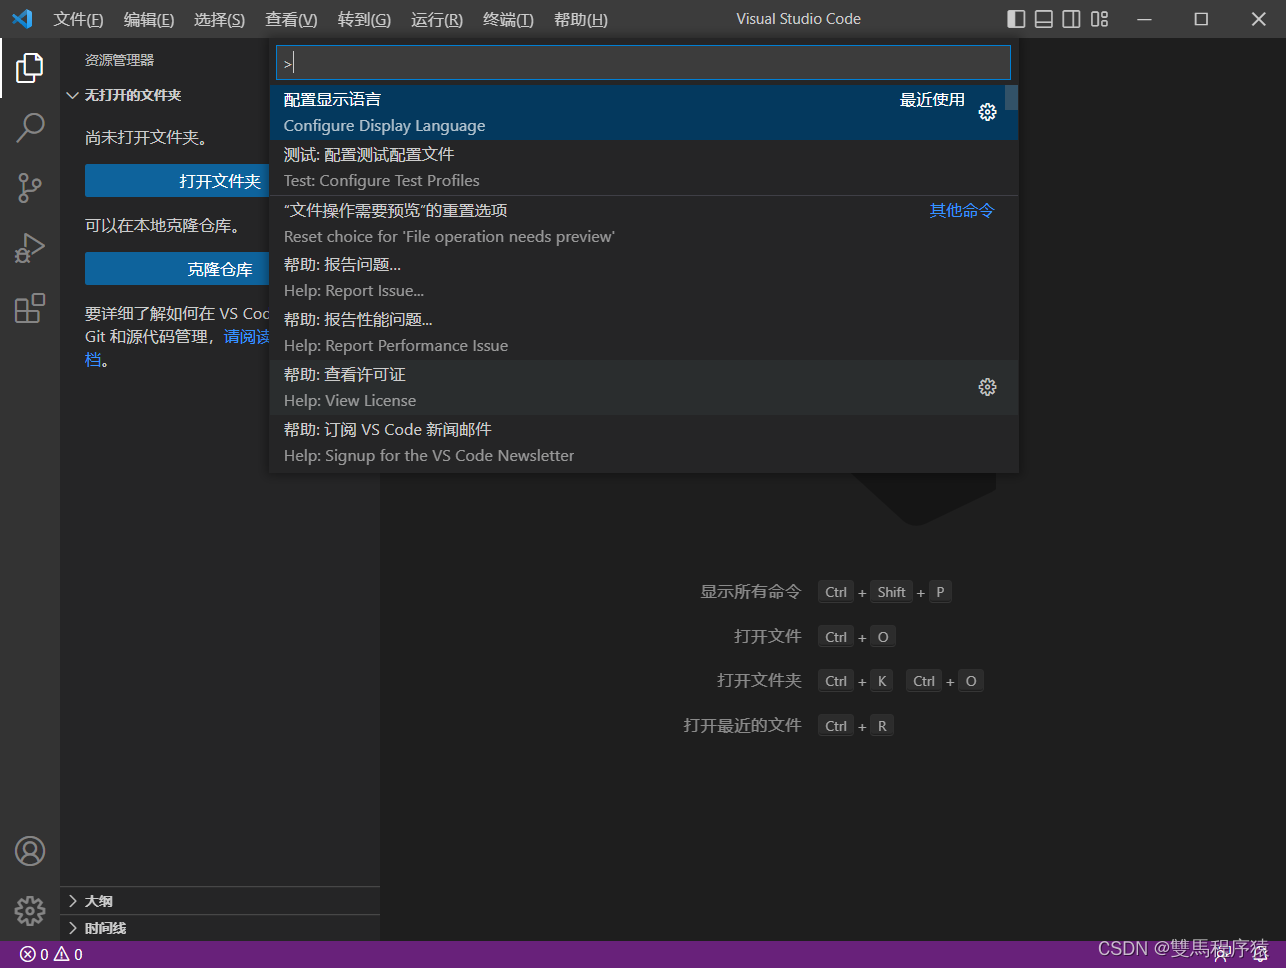
Task: Open the Extensions view
Action: (x=30, y=308)
